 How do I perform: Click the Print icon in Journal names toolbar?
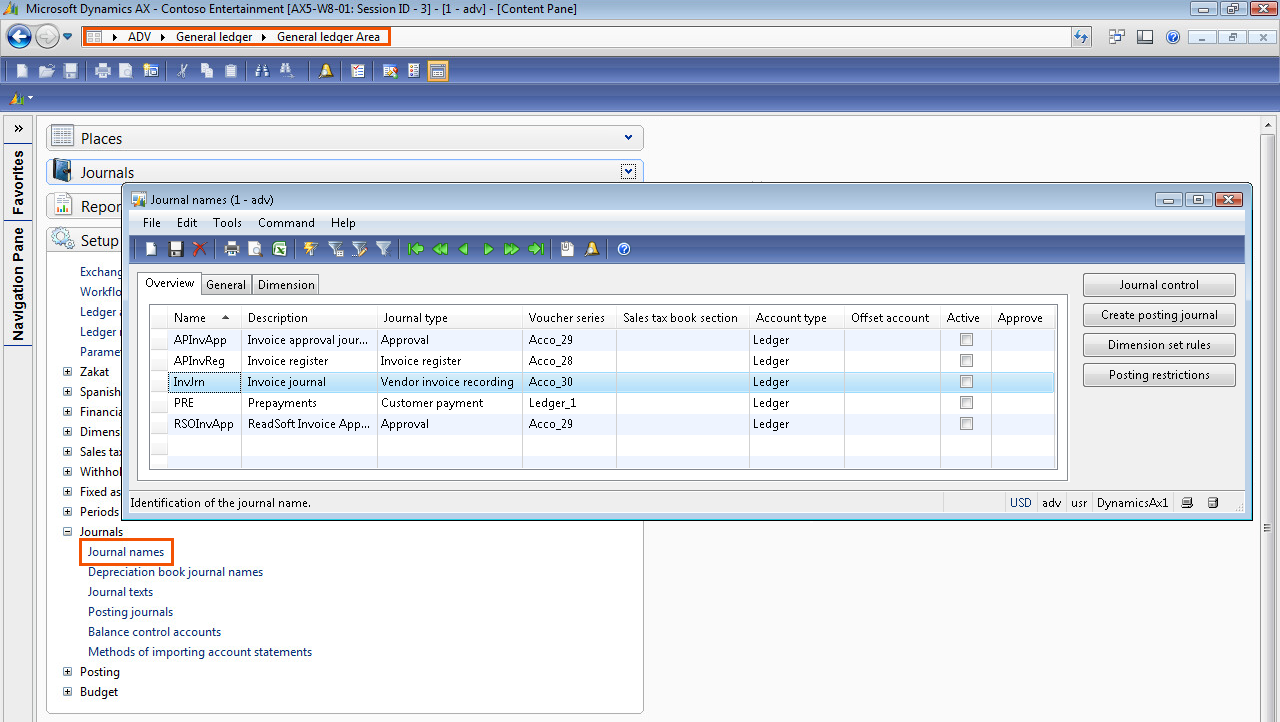(232, 249)
